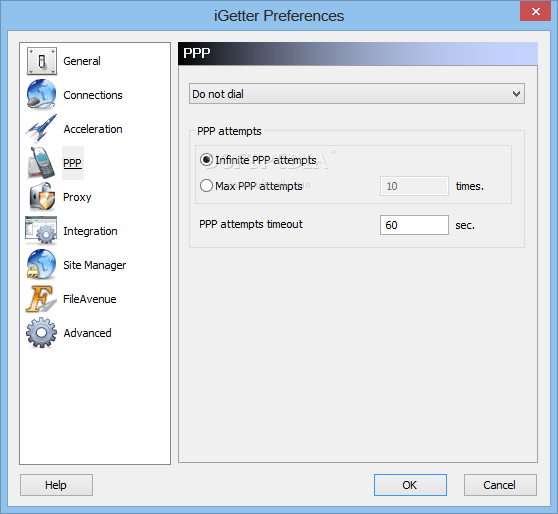Close the iGetter Preferences window
The width and height of the screenshot is (558, 514).
pyautogui.click(x=535, y=11)
